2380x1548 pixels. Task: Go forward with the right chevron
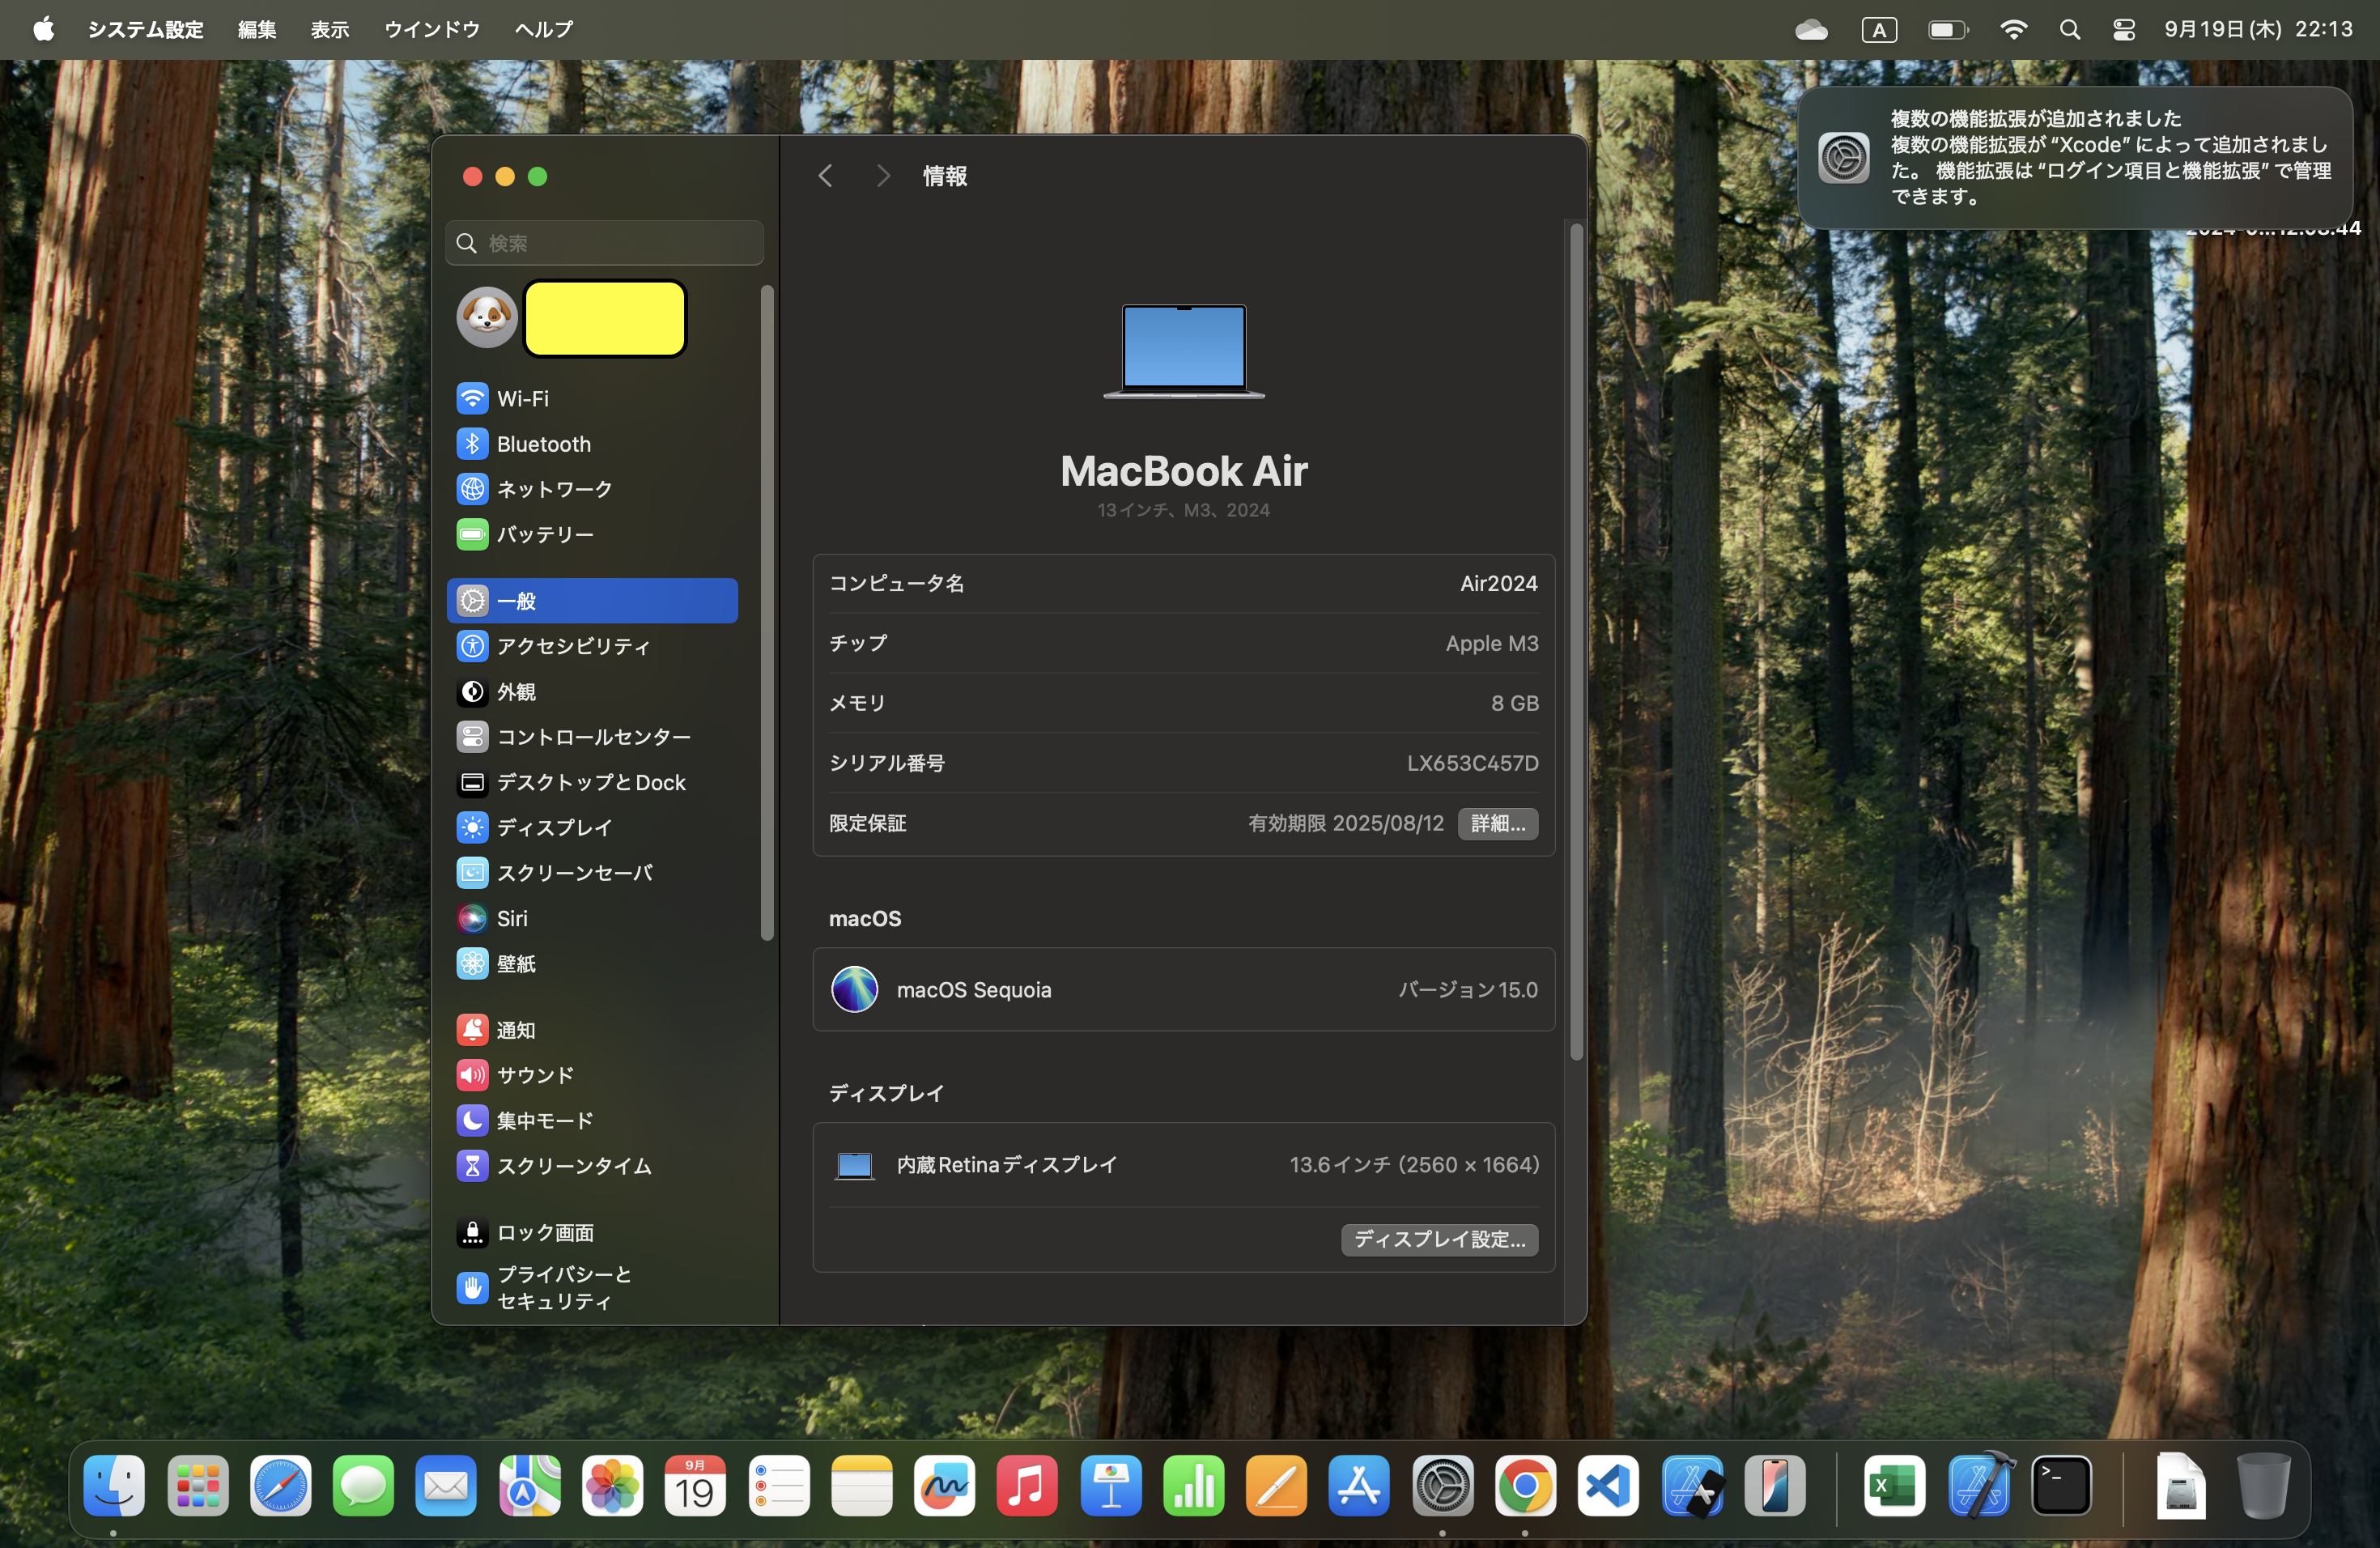pos(882,176)
